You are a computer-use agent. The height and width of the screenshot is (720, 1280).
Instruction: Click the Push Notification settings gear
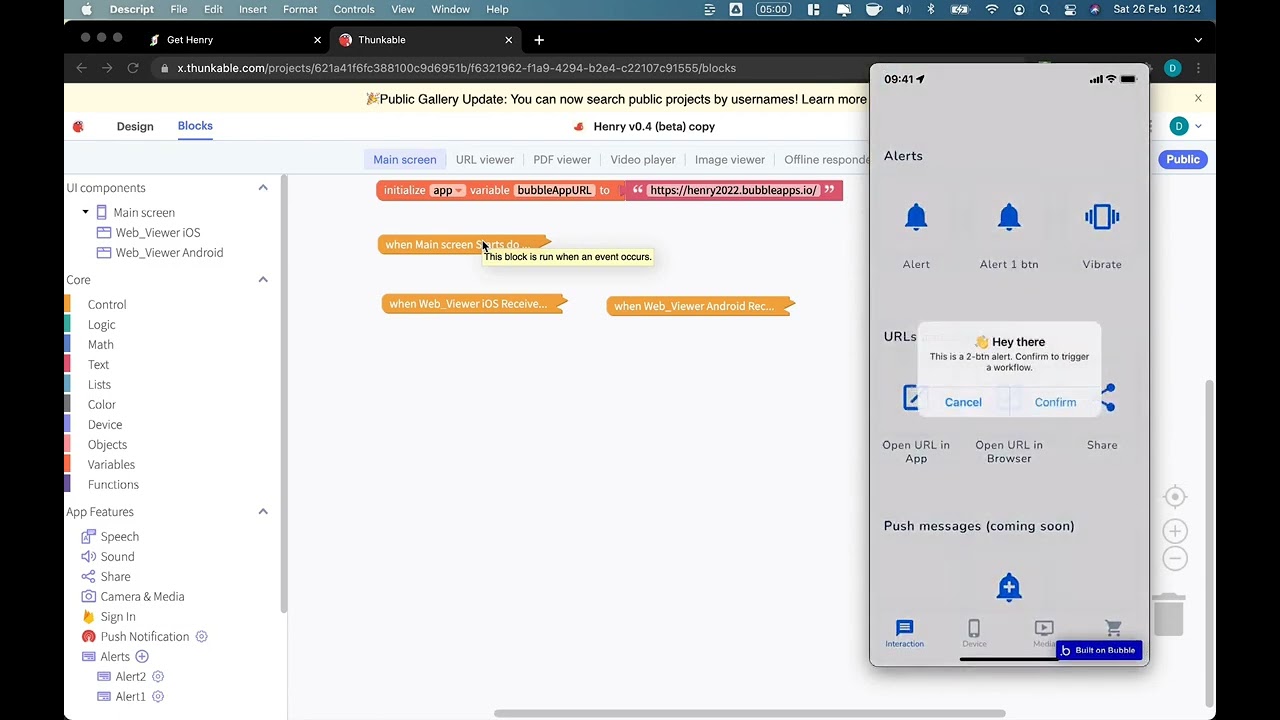201,636
